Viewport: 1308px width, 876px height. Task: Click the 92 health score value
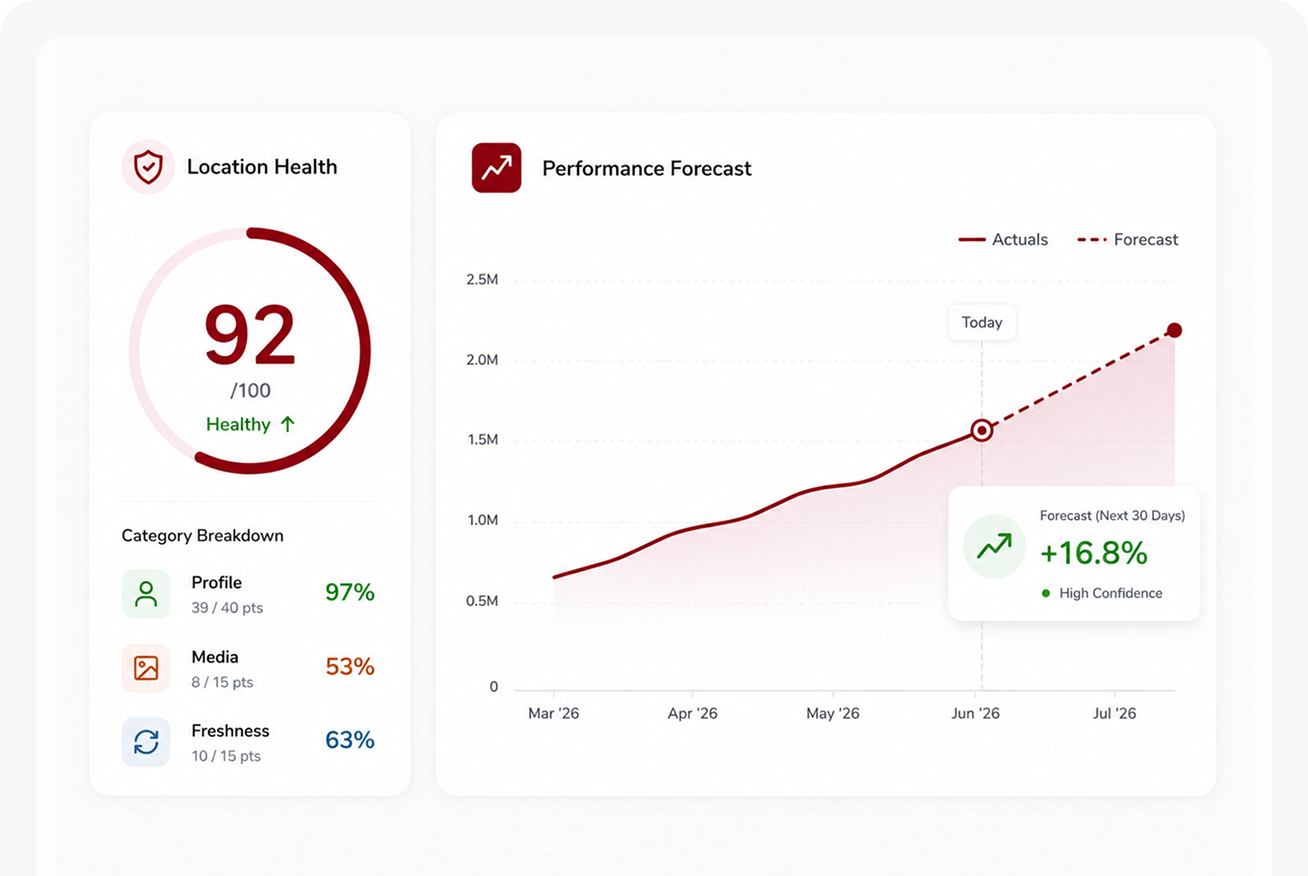[x=250, y=336]
